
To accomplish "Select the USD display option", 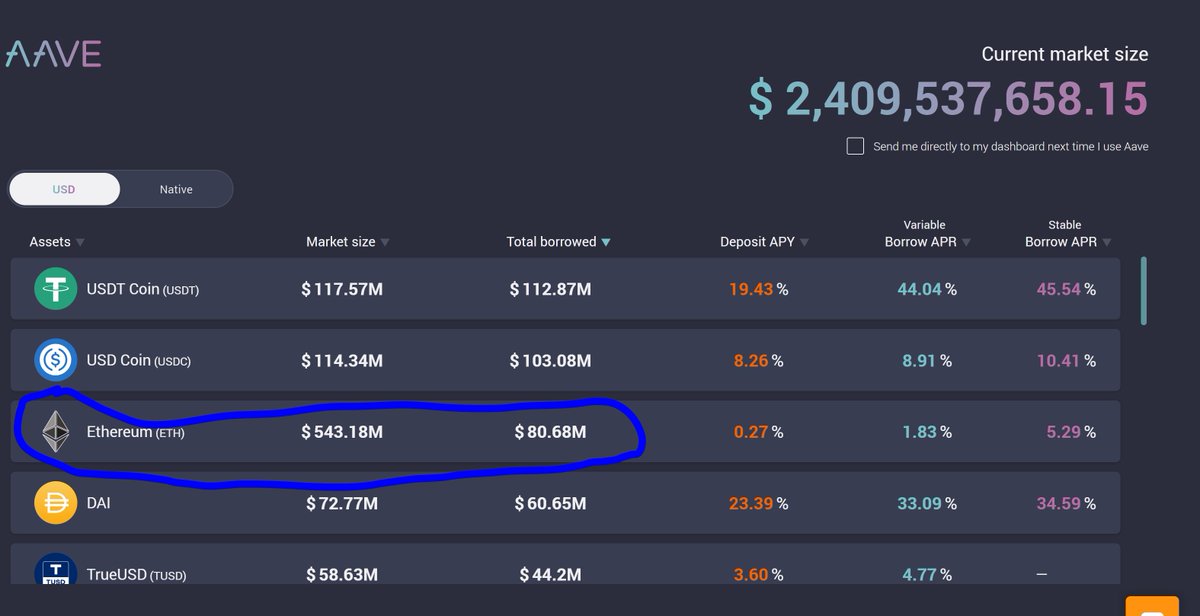I will [63, 188].
